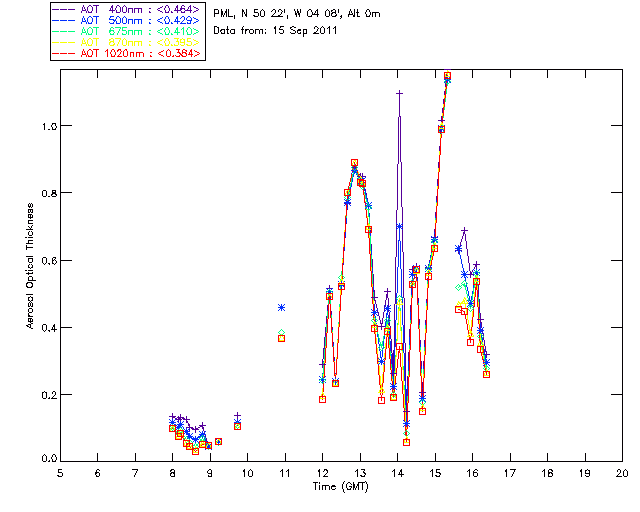Click the x-axis tick label 17
The width and height of the screenshot is (640, 512).
(x=510, y=473)
